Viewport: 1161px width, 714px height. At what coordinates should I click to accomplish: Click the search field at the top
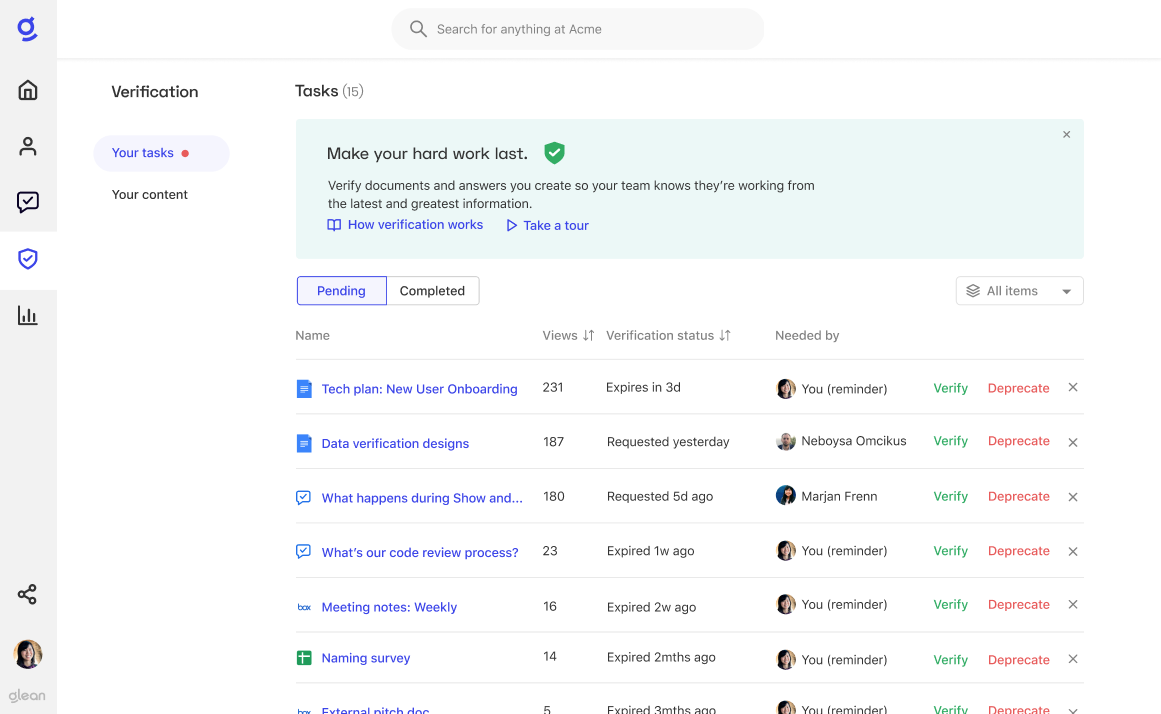tap(577, 28)
